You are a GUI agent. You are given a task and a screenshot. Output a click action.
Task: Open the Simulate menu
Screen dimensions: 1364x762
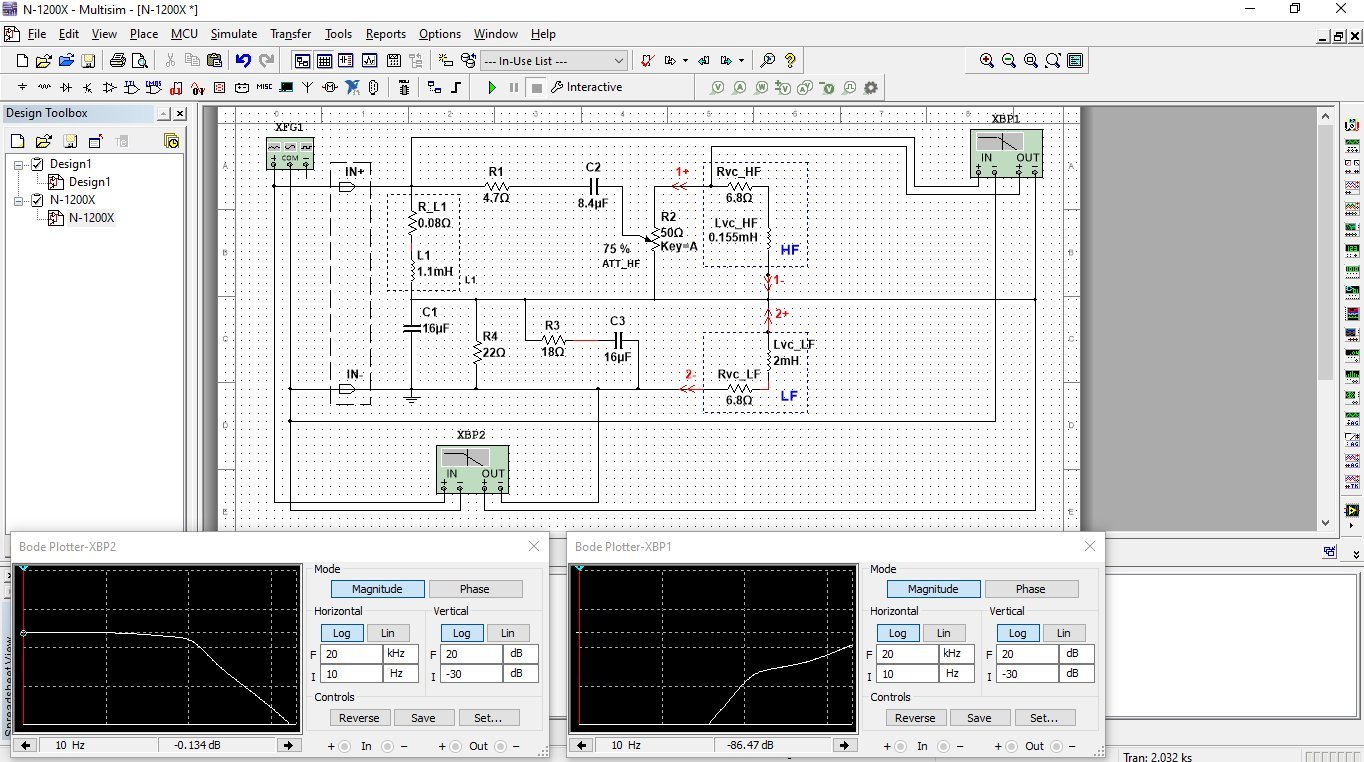(x=233, y=34)
